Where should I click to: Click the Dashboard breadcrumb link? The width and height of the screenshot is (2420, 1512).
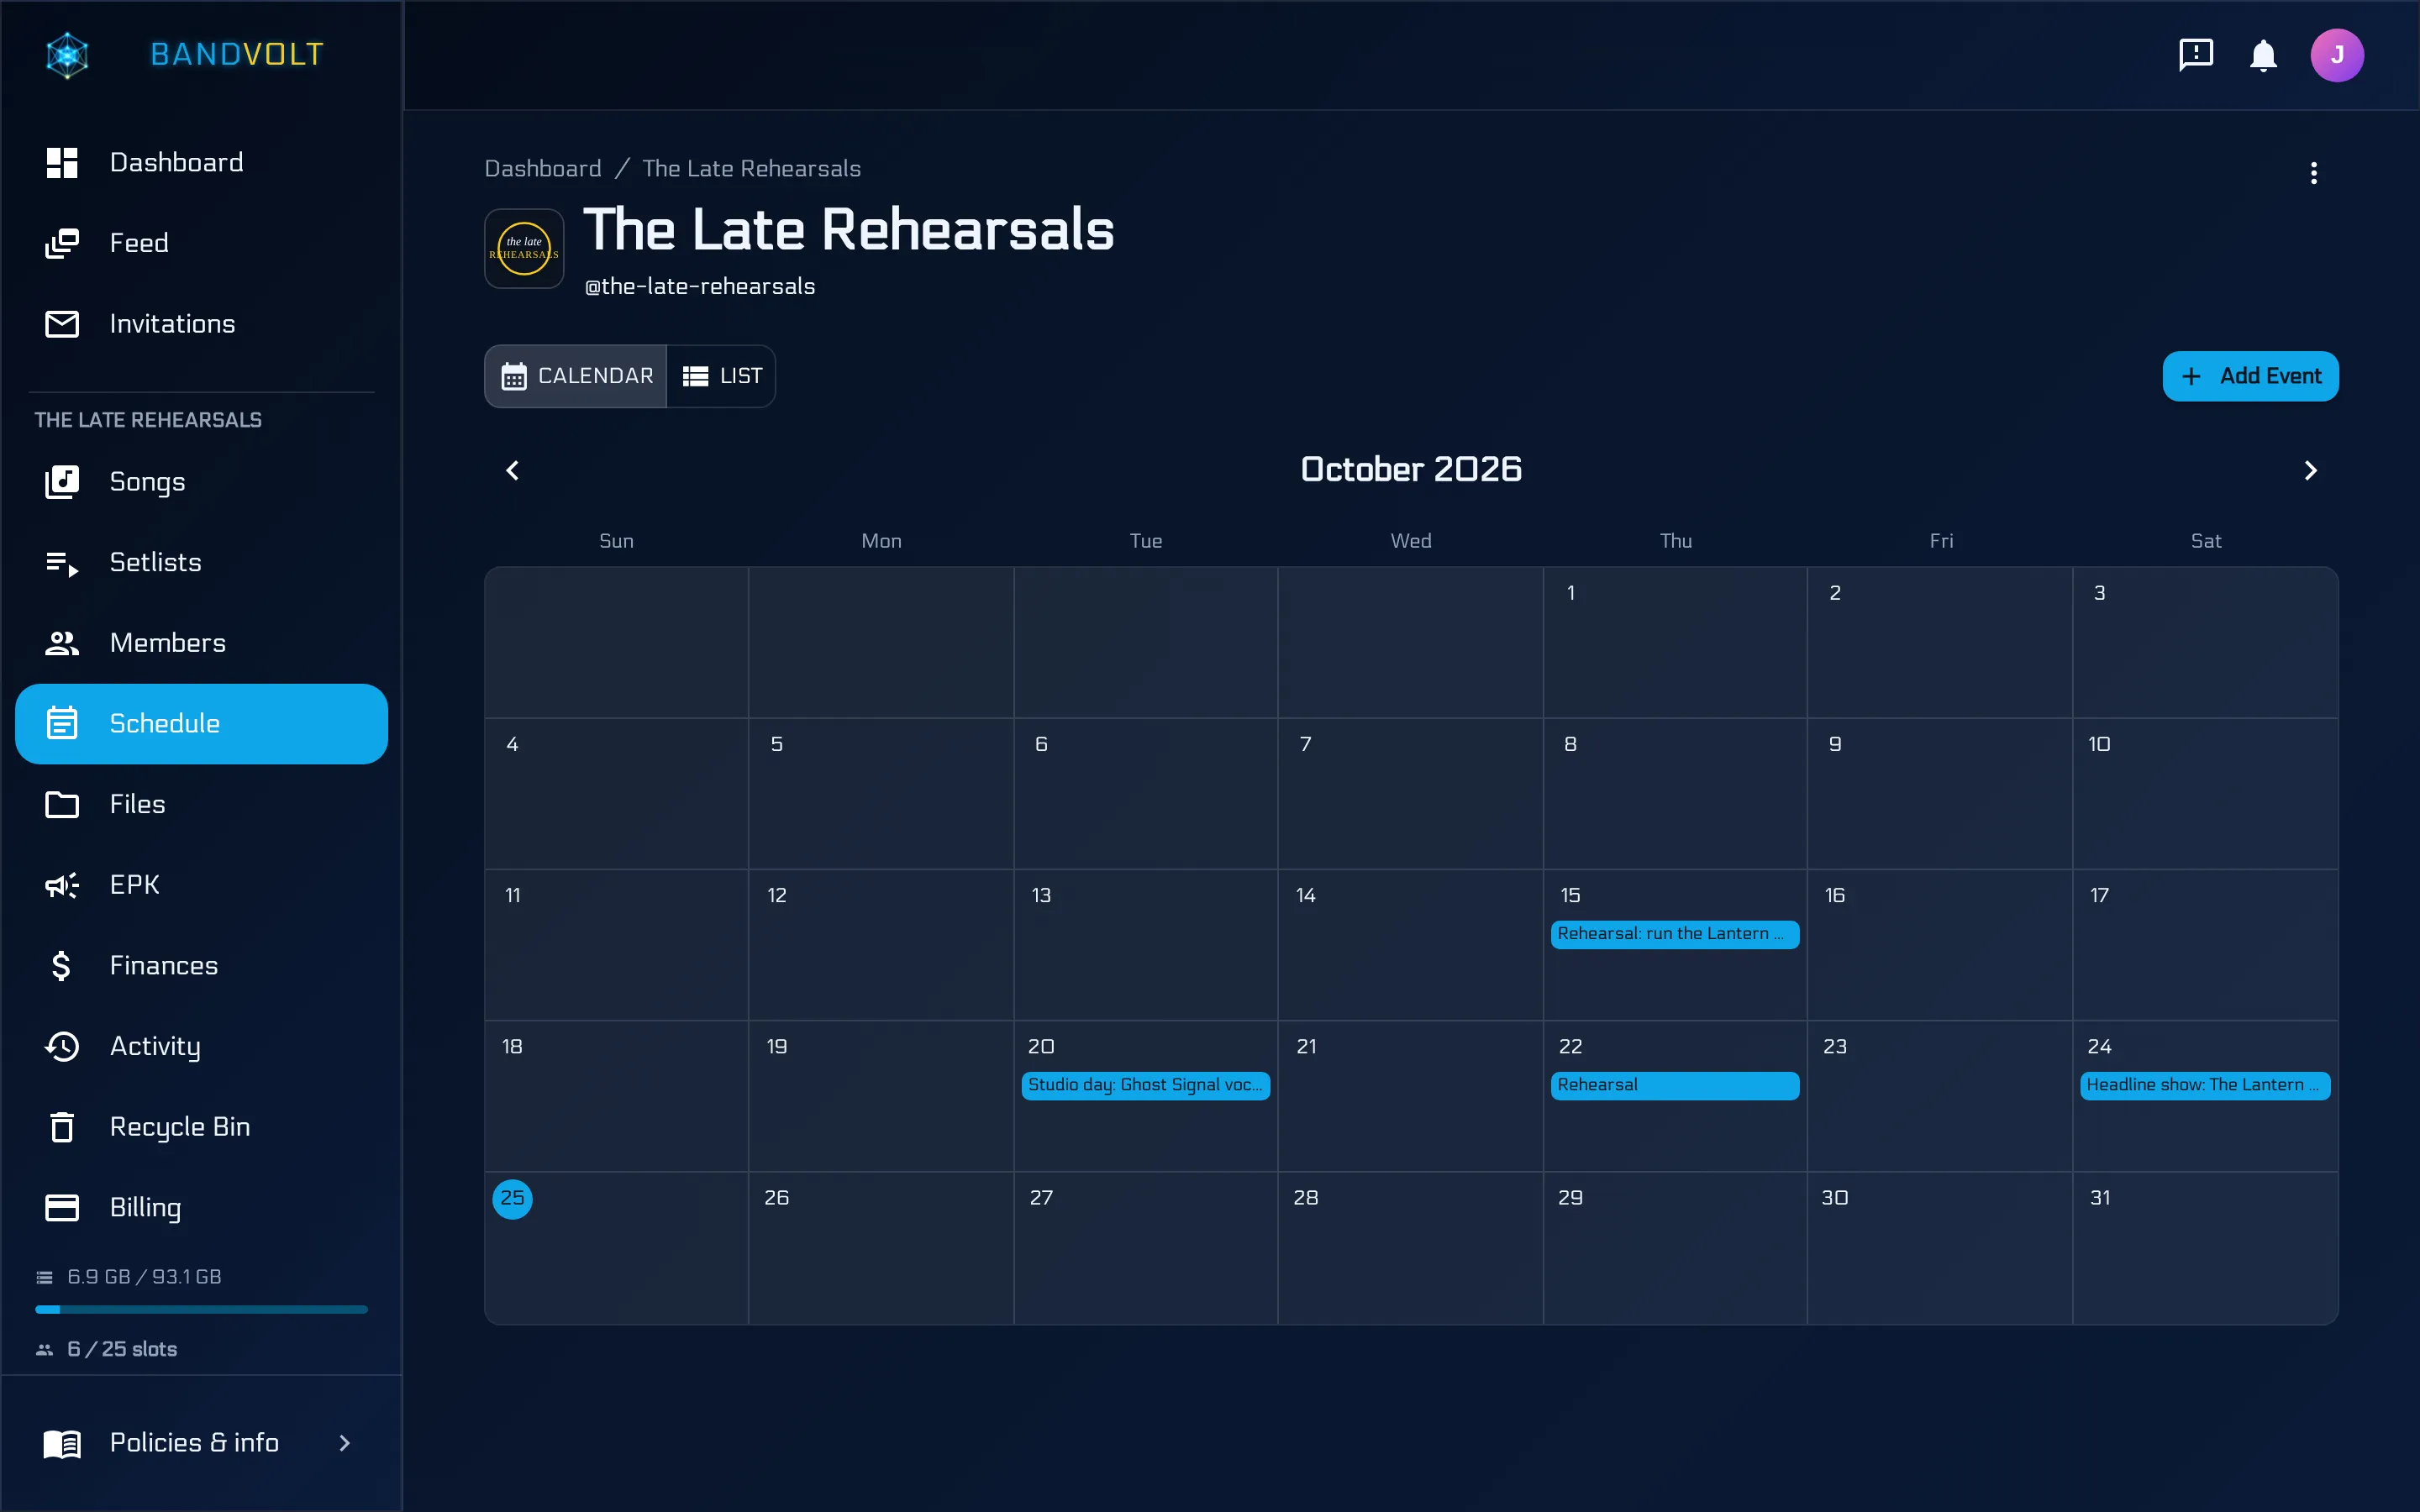point(543,169)
